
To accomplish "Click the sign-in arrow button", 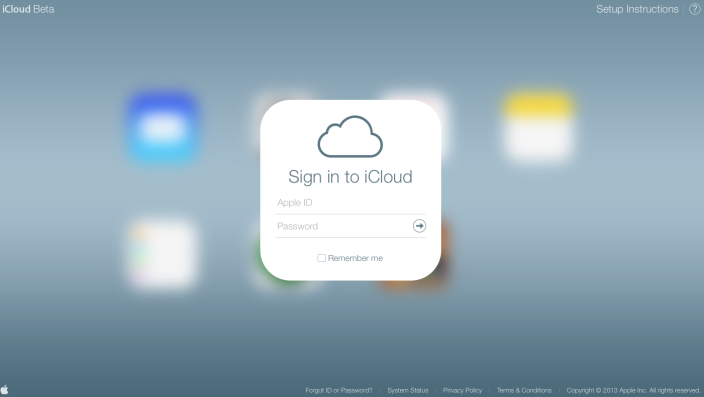I will pyautogui.click(x=419, y=226).
